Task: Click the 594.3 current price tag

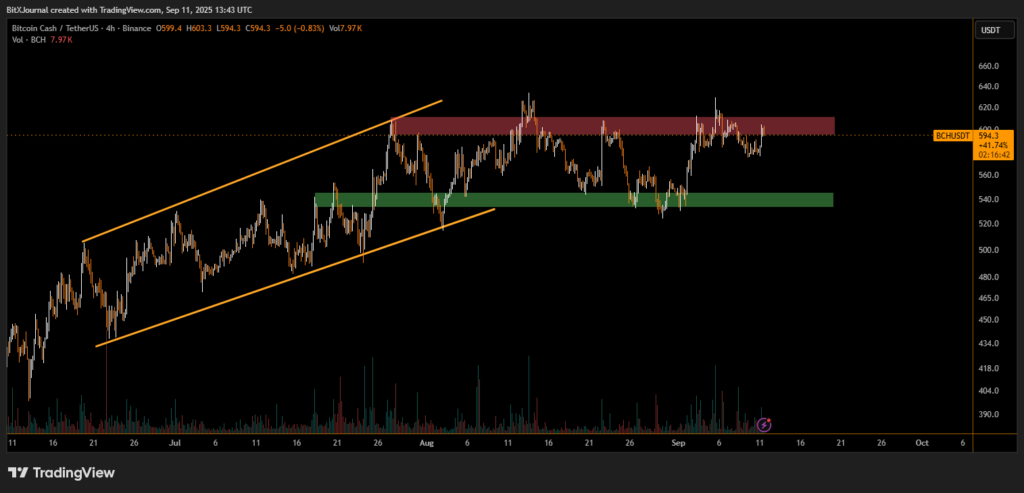Action: tap(989, 134)
